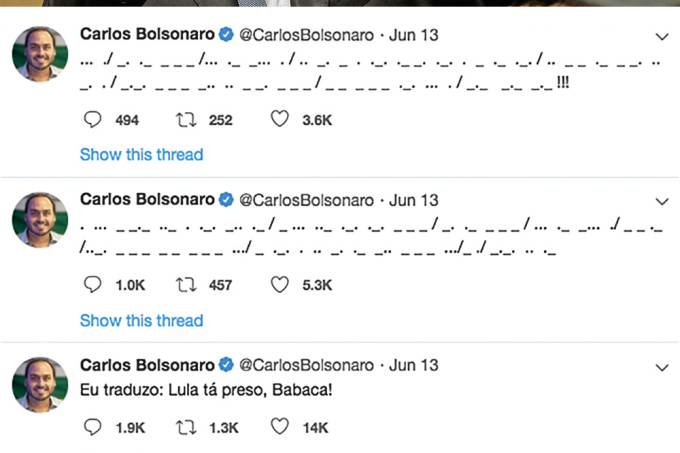Like the tweet with 14K likes
This screenshot has height=453, width=680.
pos(281,428)
